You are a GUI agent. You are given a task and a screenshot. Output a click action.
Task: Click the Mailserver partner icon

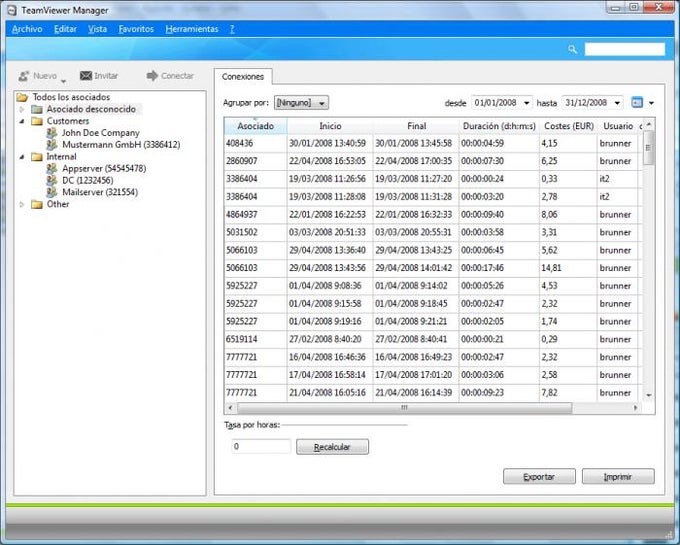[x=52, y=192]
